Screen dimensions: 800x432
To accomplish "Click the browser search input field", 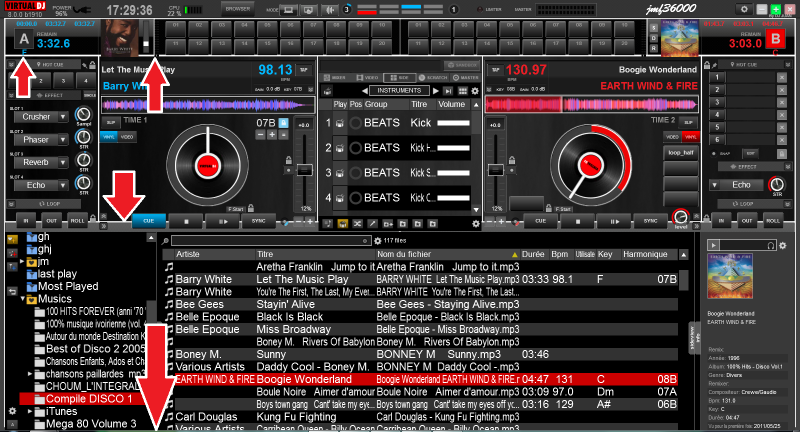I will (270, 241).
